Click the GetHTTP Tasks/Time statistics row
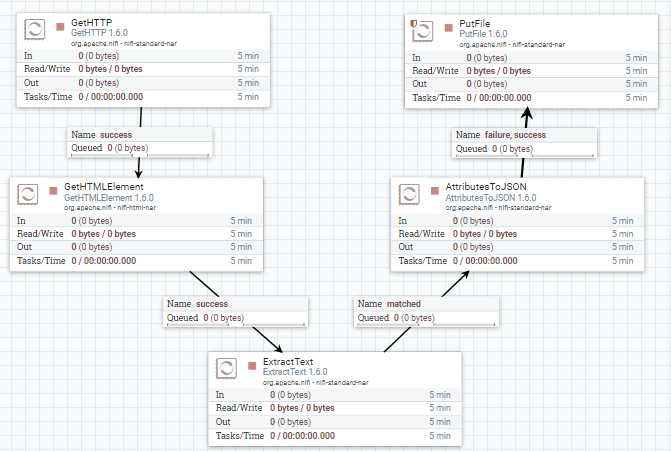This screenshot has height=452, width=671. click(140, 97)
